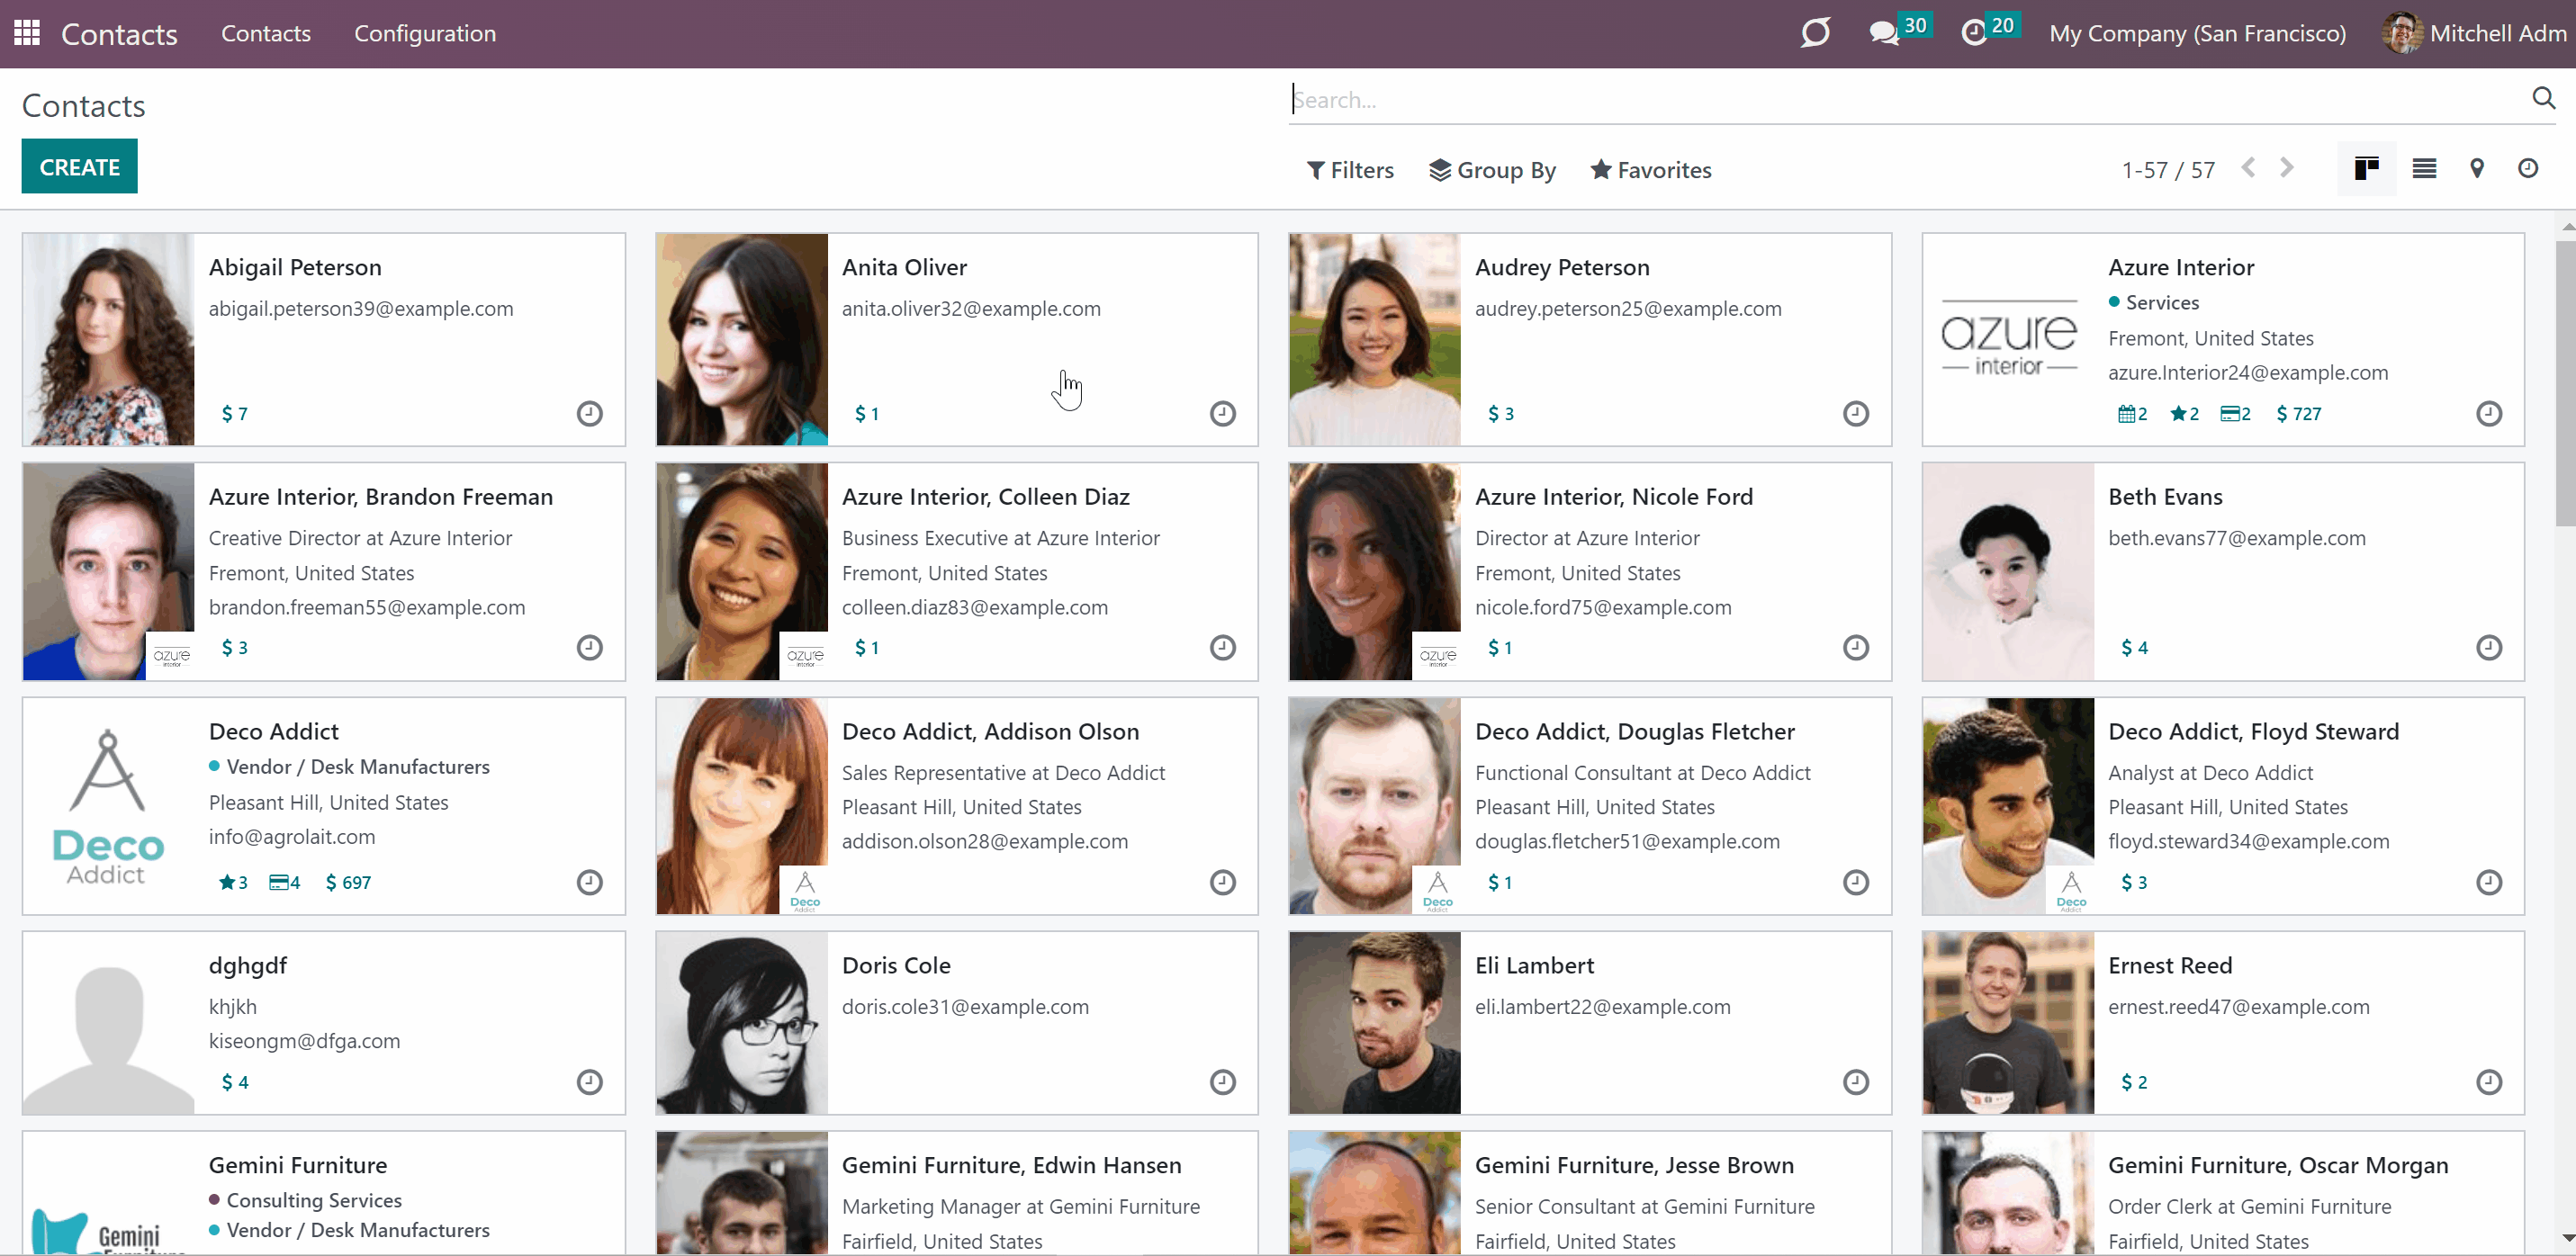Go to next page of contacts
The width and height of the screenshot is (2576, 1256).
pyautogui.click(x=2287, y=168)
